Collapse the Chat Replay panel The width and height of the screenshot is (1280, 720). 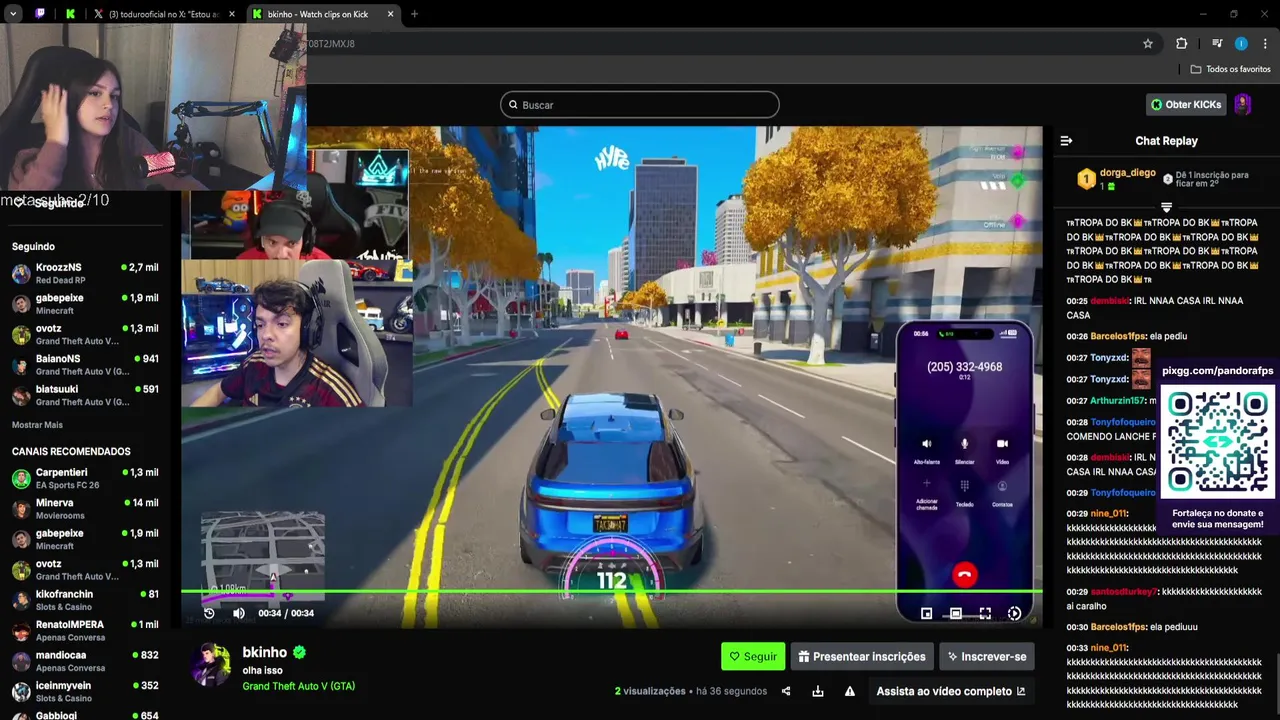tap(1066, 141)
